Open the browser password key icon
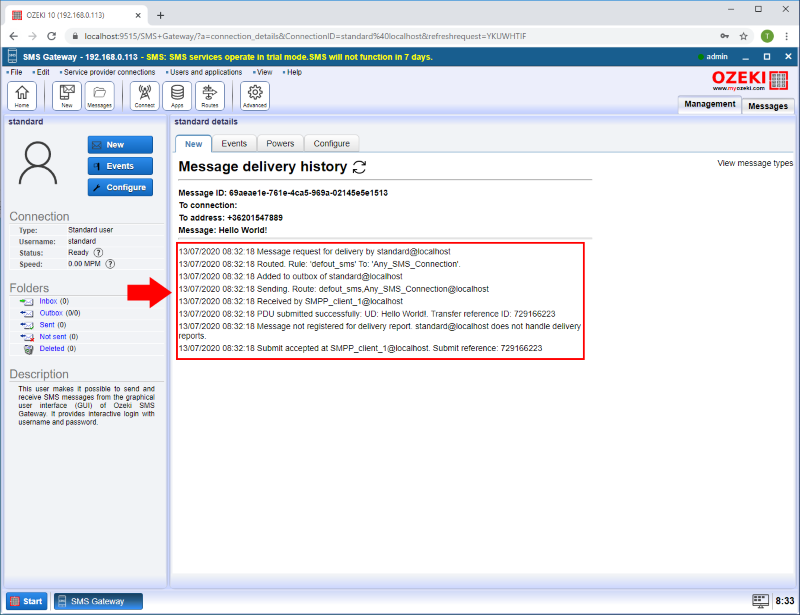The height and width of the screenshot is (615, 800). (724, 36)
